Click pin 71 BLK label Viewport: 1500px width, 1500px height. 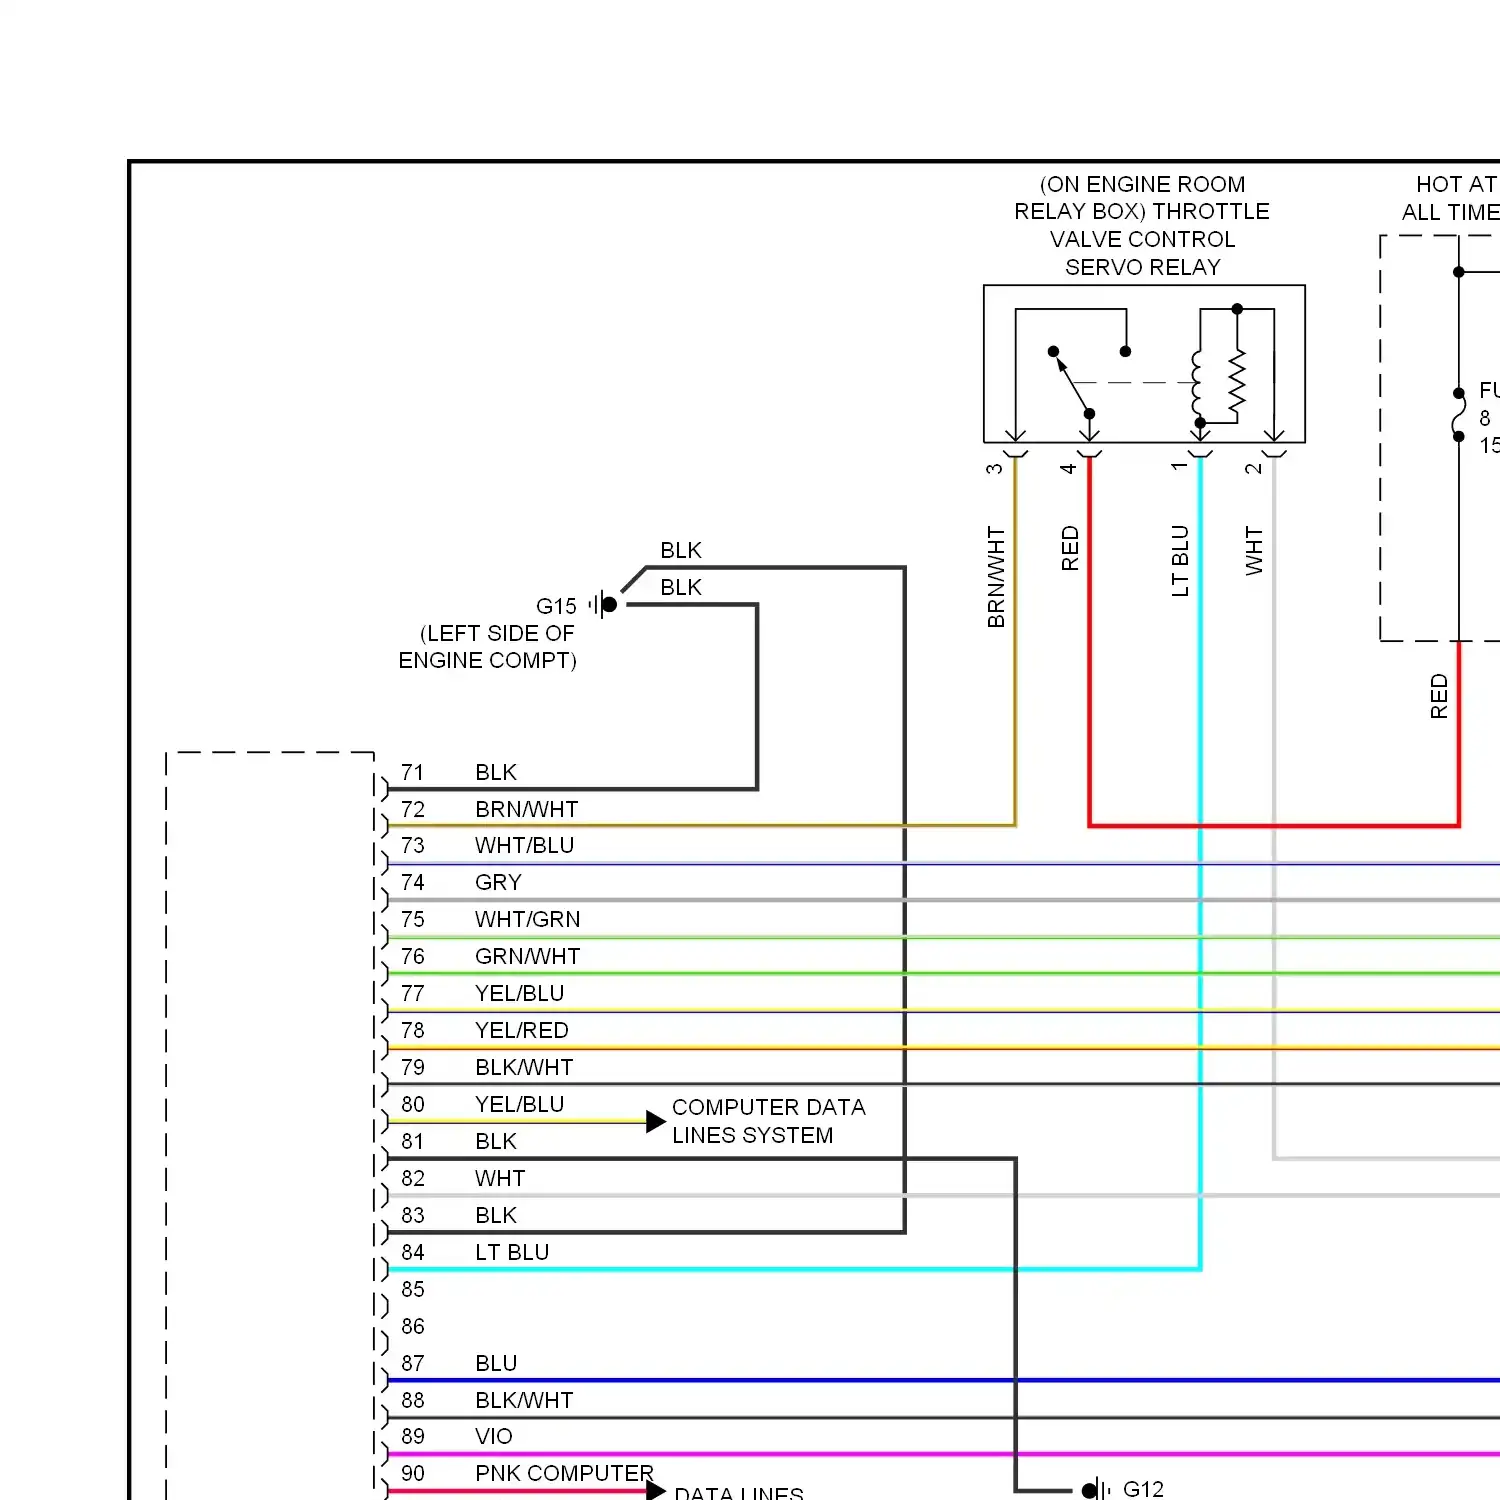point(496,772)
